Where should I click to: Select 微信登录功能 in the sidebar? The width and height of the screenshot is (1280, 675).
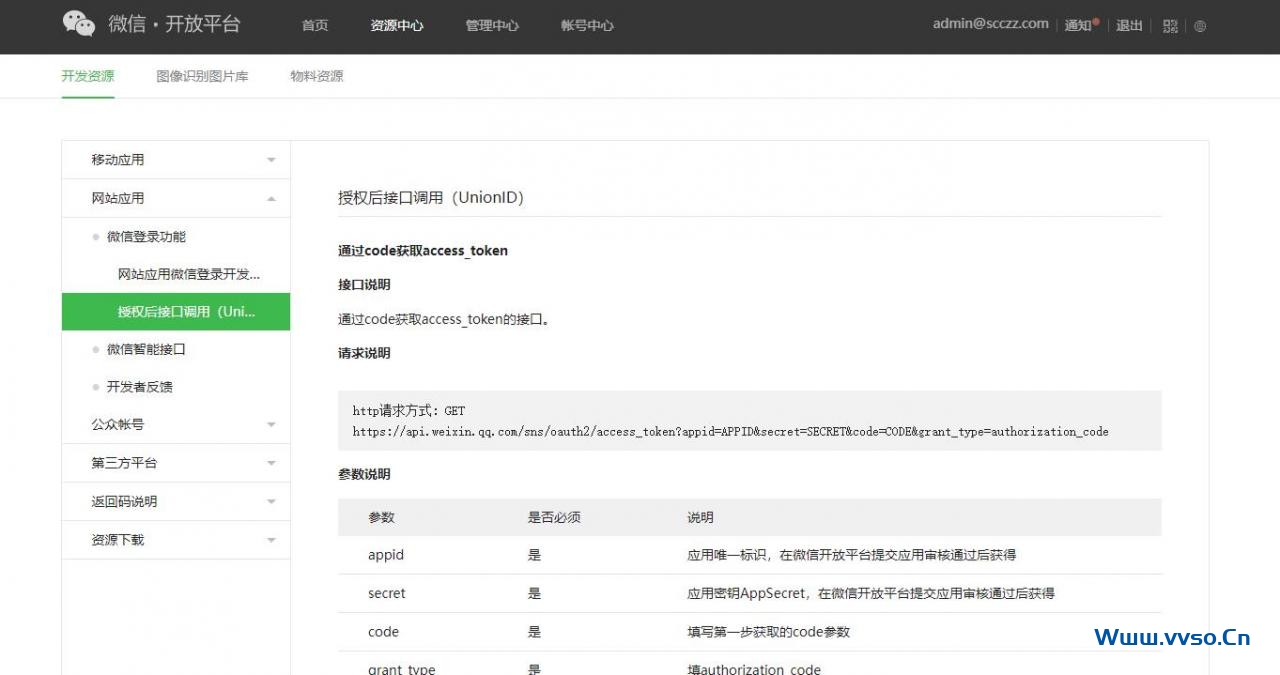(x=146, y=237)
